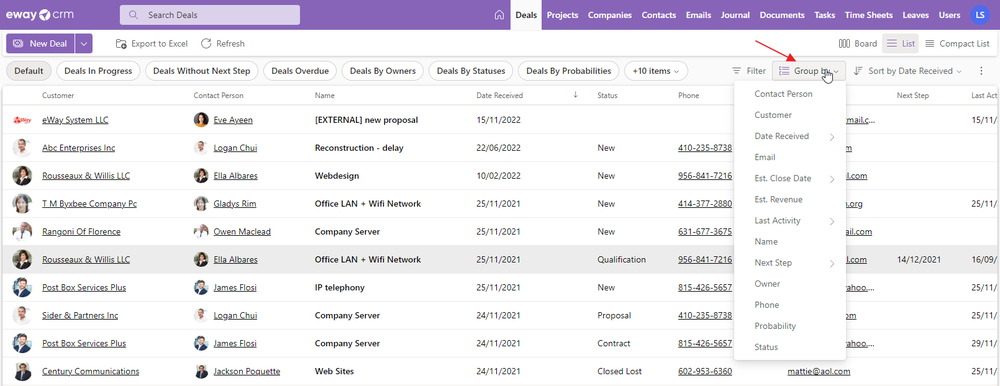Open the Tasks tab
This screenshot has height=386, width=1000.
click(825, 15)
